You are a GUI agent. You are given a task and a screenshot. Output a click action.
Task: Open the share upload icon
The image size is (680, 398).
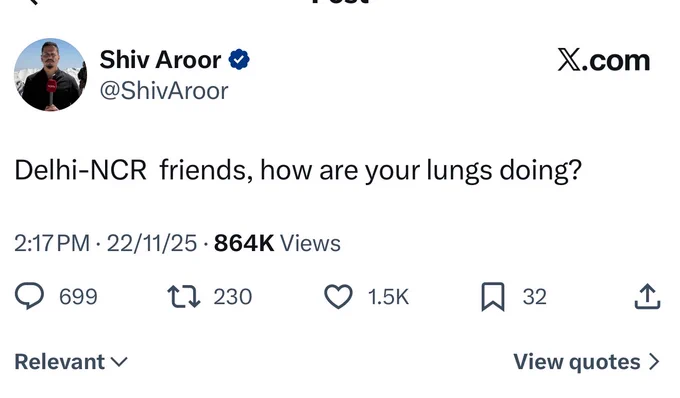647,297
